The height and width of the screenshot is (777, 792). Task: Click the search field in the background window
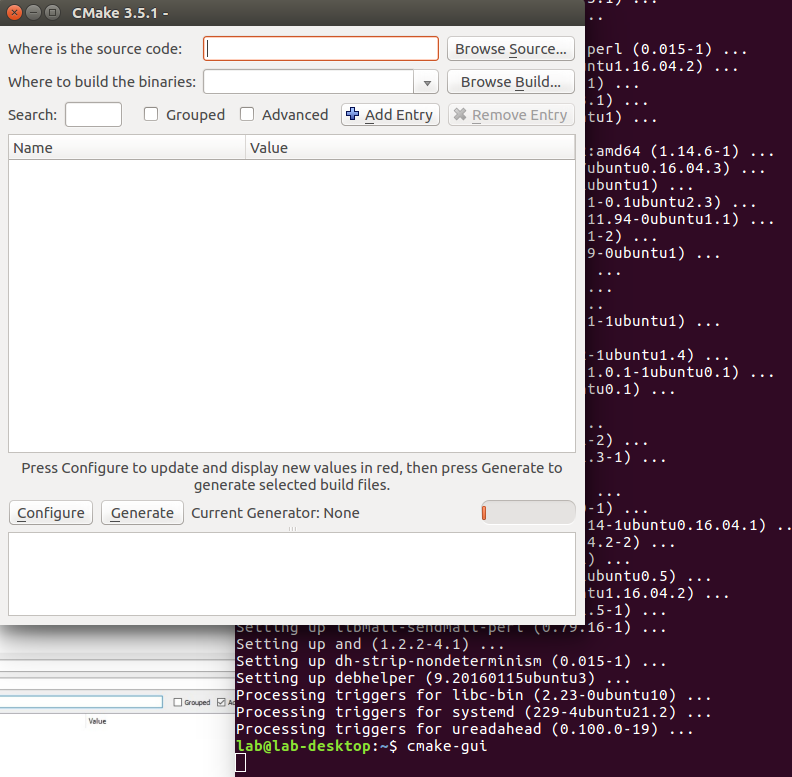click(x=81, y=702)
